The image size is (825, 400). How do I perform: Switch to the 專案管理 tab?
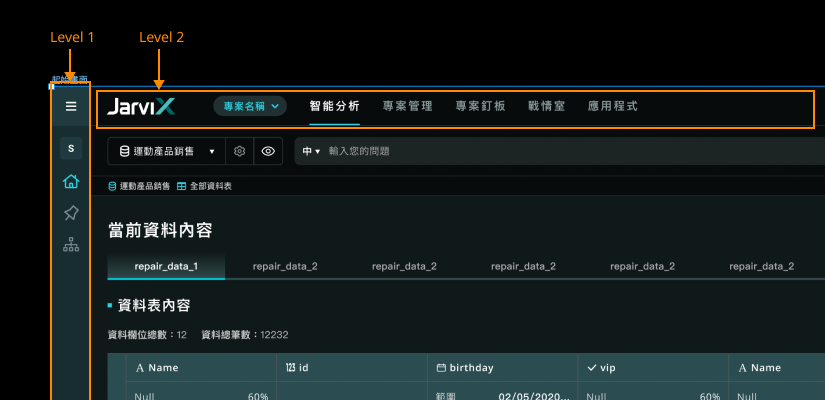[x=407, y=106]
